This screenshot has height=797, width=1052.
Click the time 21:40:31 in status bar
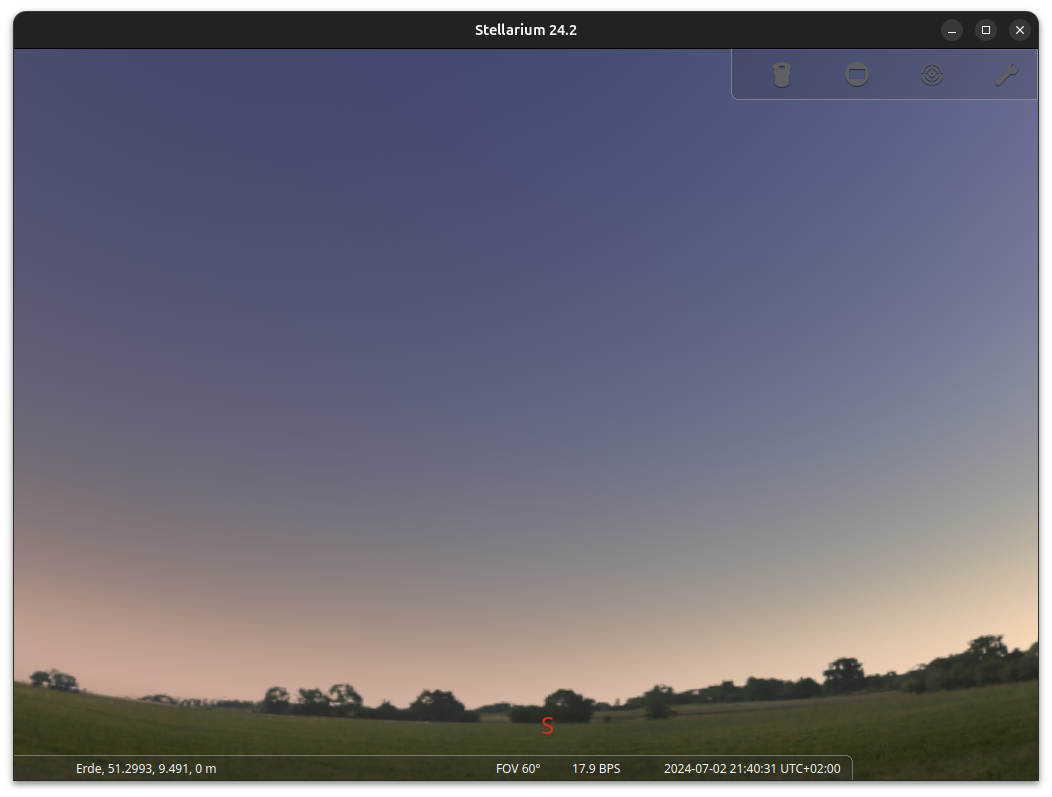755,769
